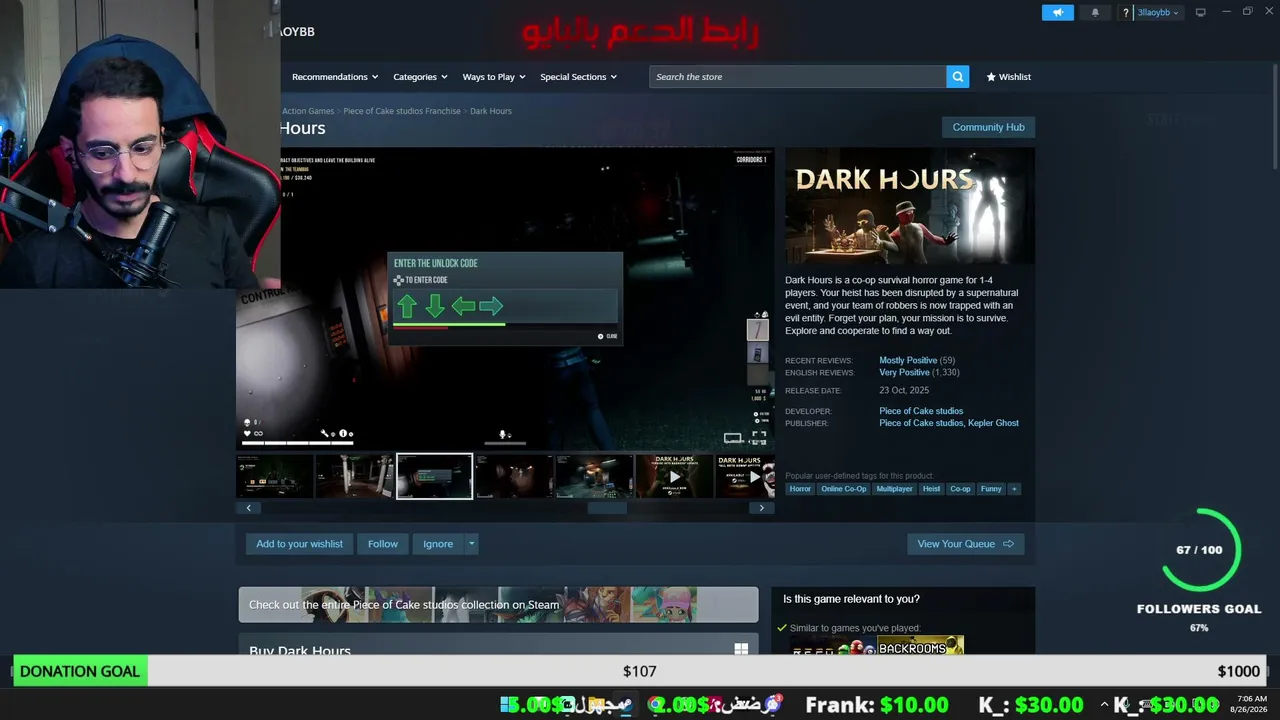
Task: Open the Recommendations dropdown menu
Action: coord(335,77)
